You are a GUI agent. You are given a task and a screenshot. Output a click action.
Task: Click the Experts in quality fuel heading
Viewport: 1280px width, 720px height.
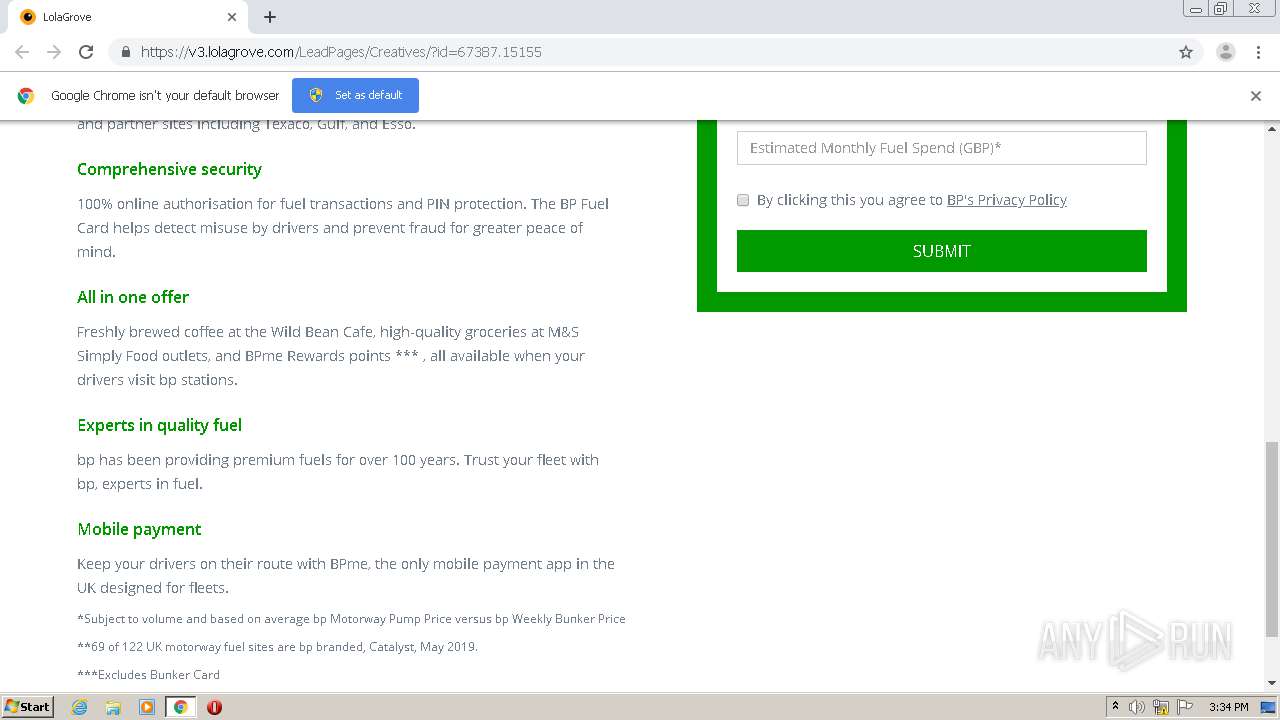coord(159,425)
